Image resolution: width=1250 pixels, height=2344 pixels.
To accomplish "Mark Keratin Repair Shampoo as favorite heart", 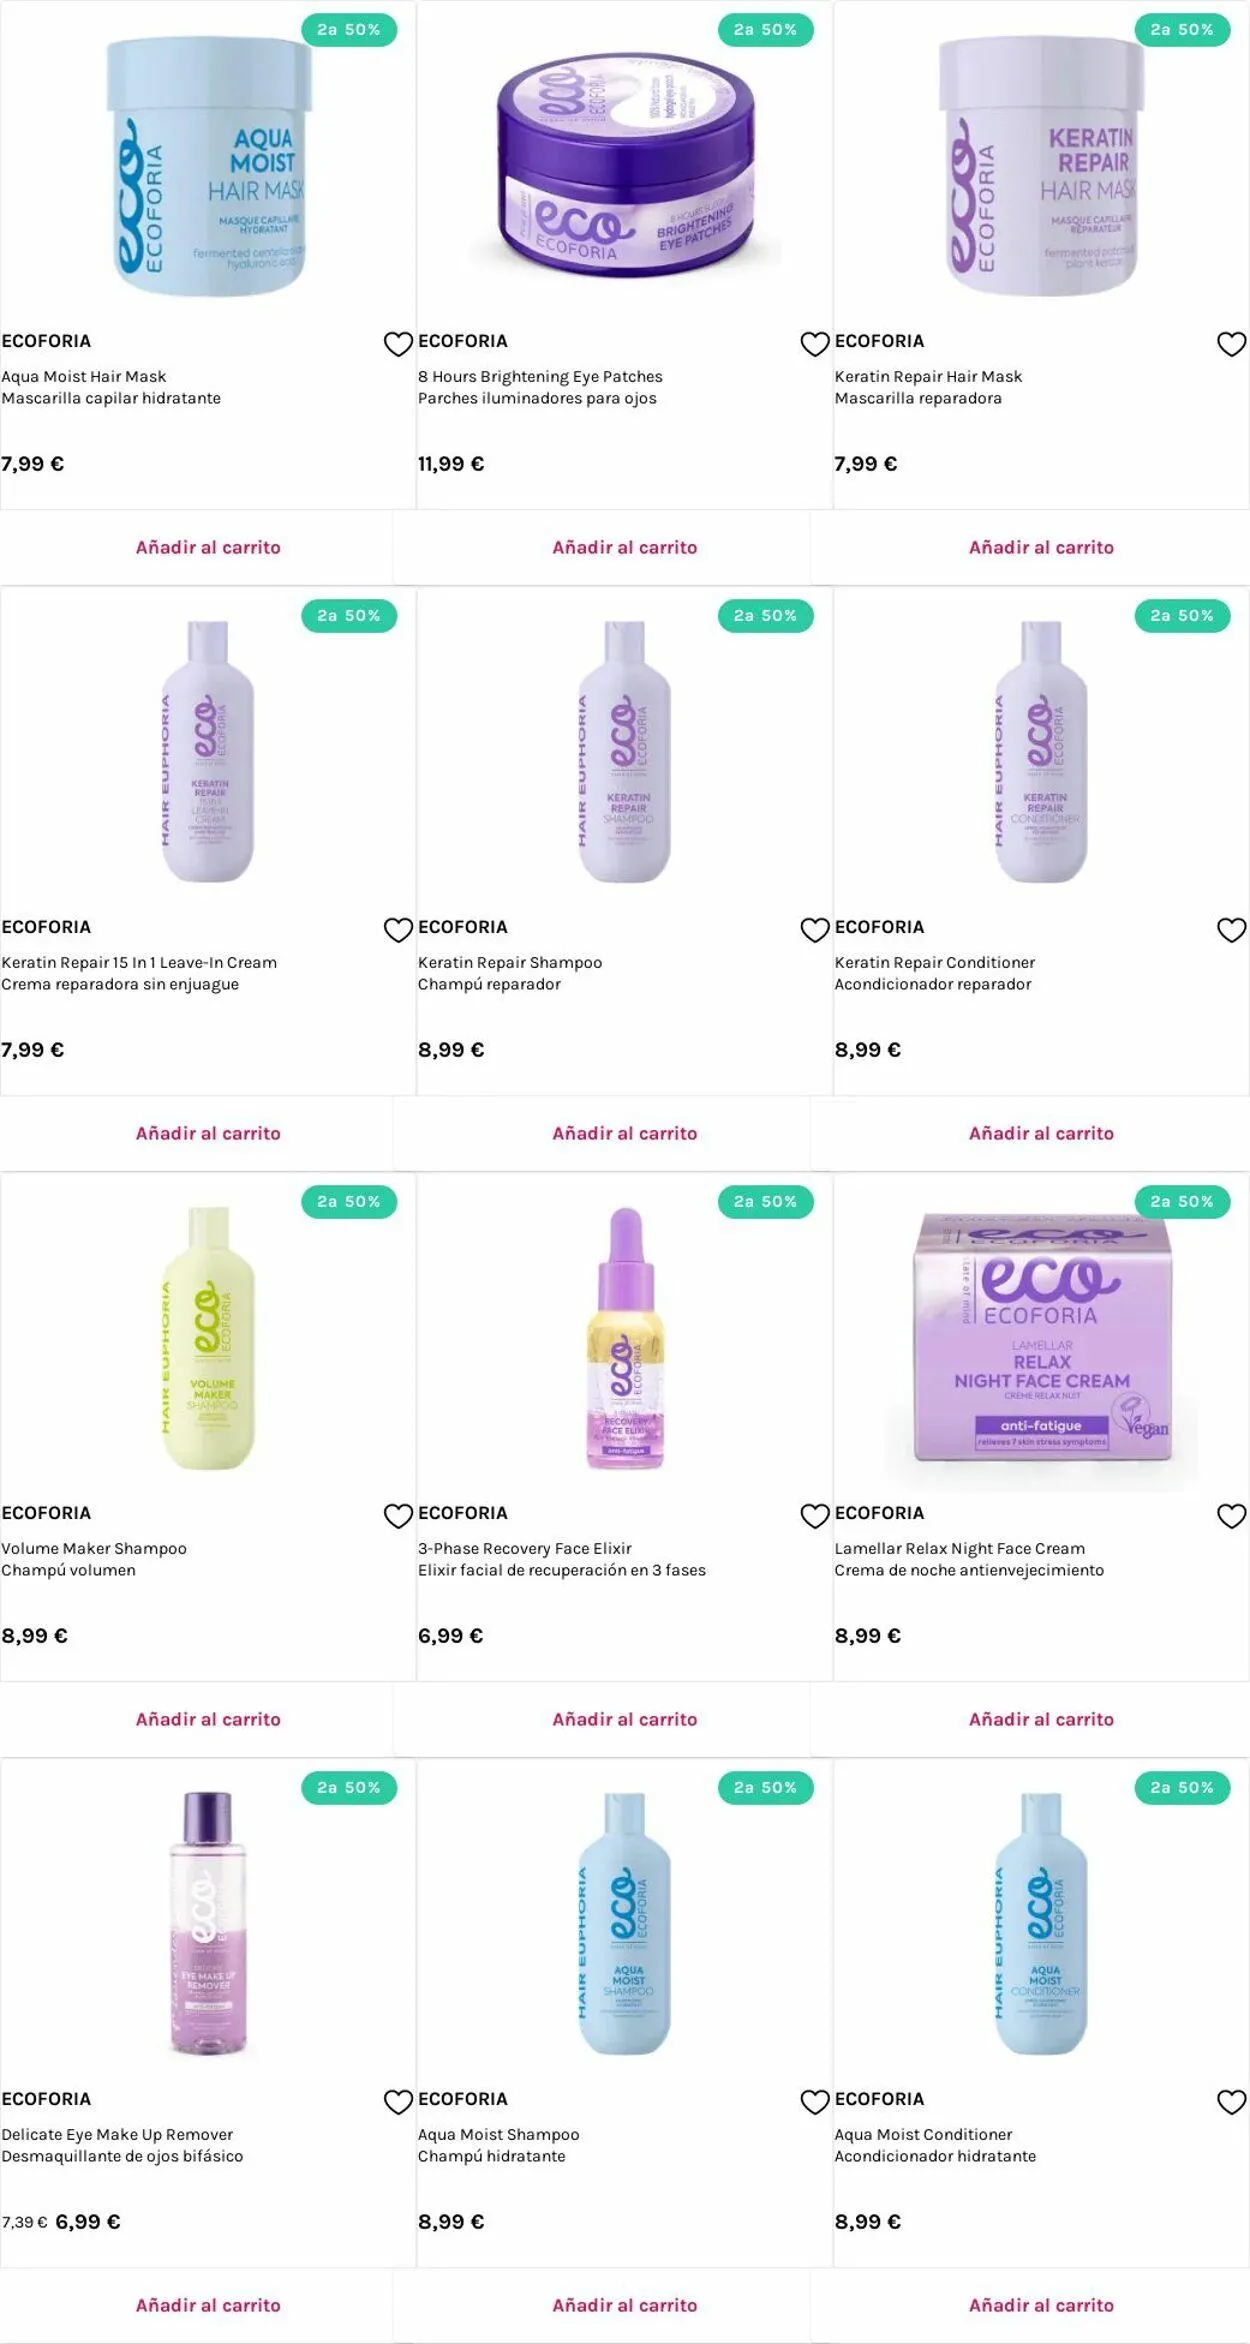I will coord(815,930).
